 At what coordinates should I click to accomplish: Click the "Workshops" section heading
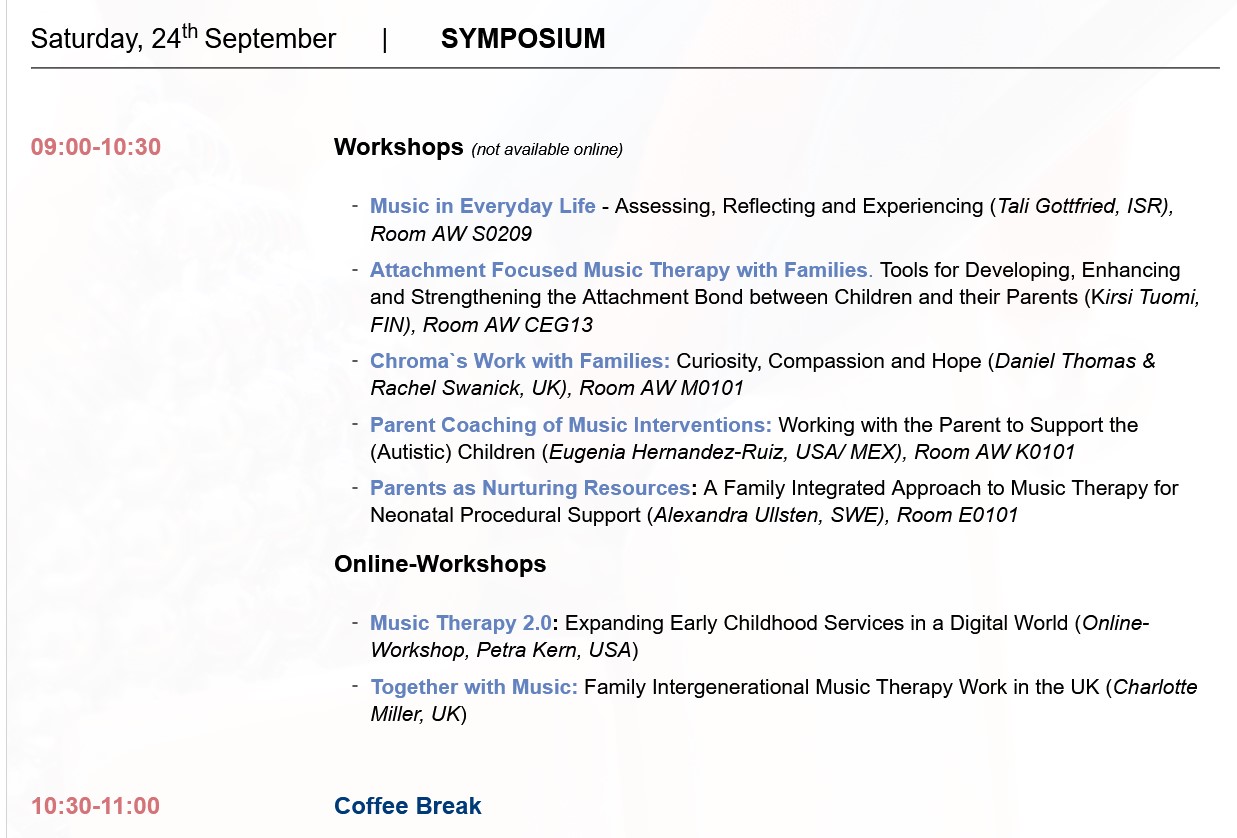click(x=399, y=147)
